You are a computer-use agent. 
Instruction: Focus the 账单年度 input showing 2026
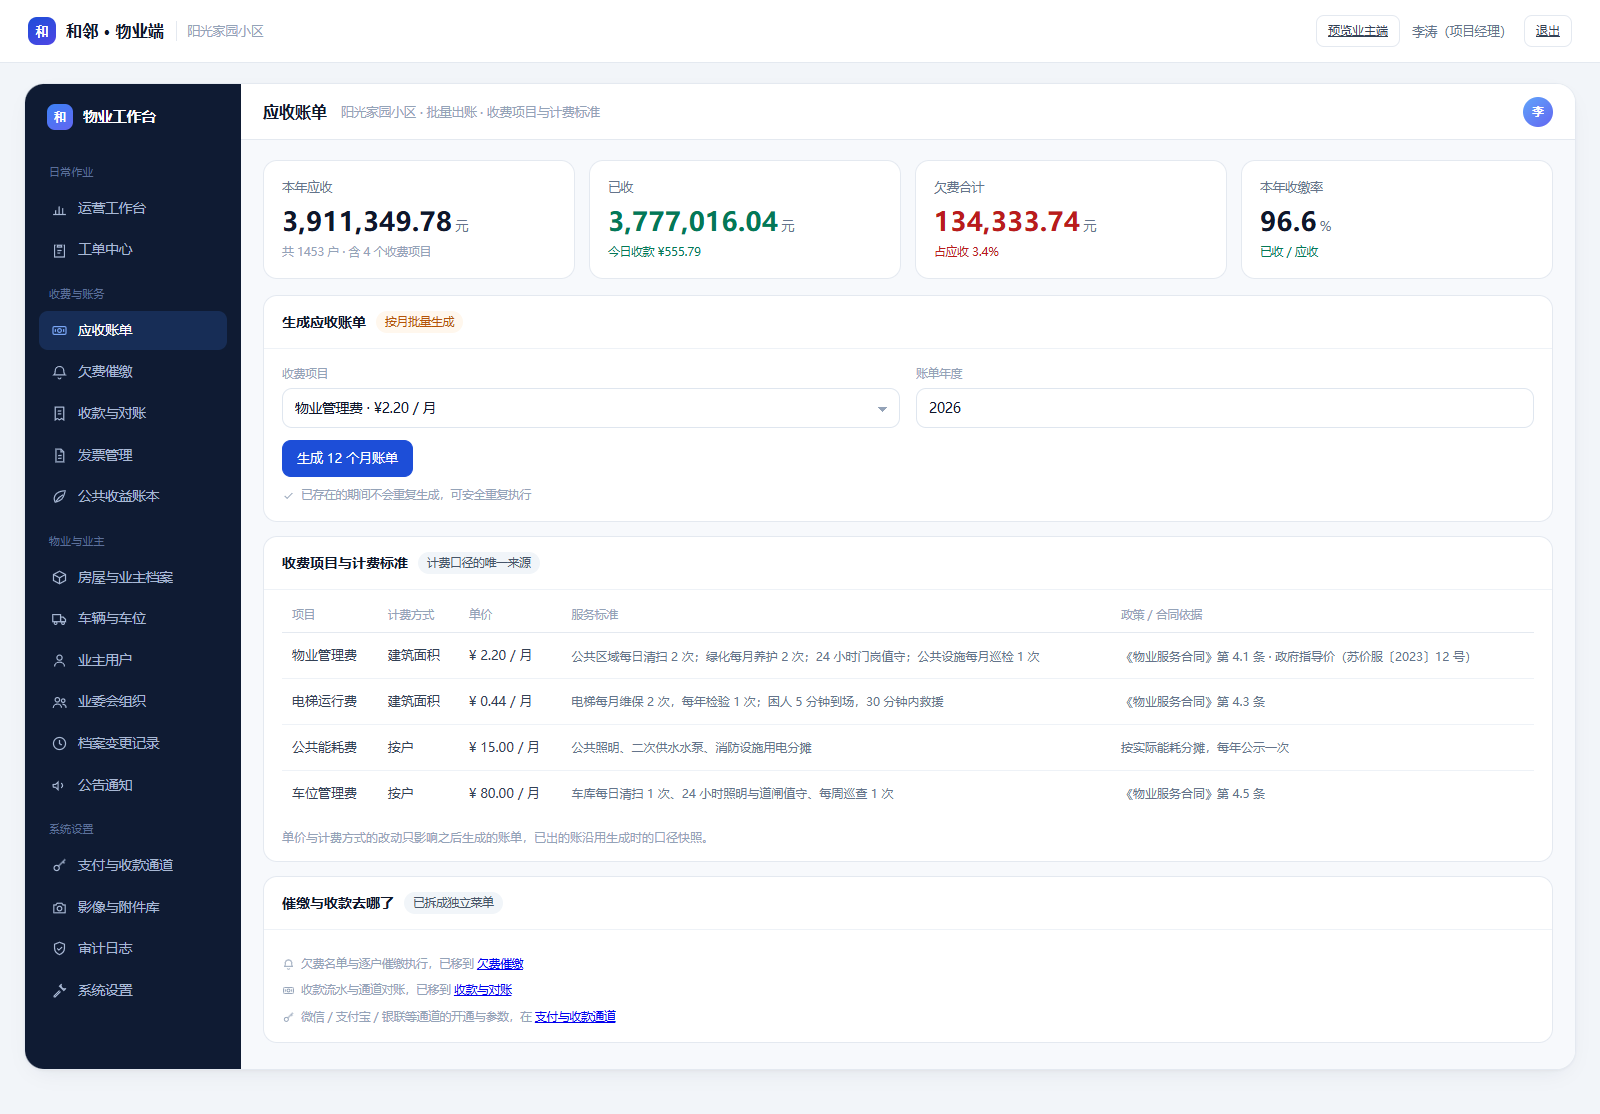click(1224, 408)
